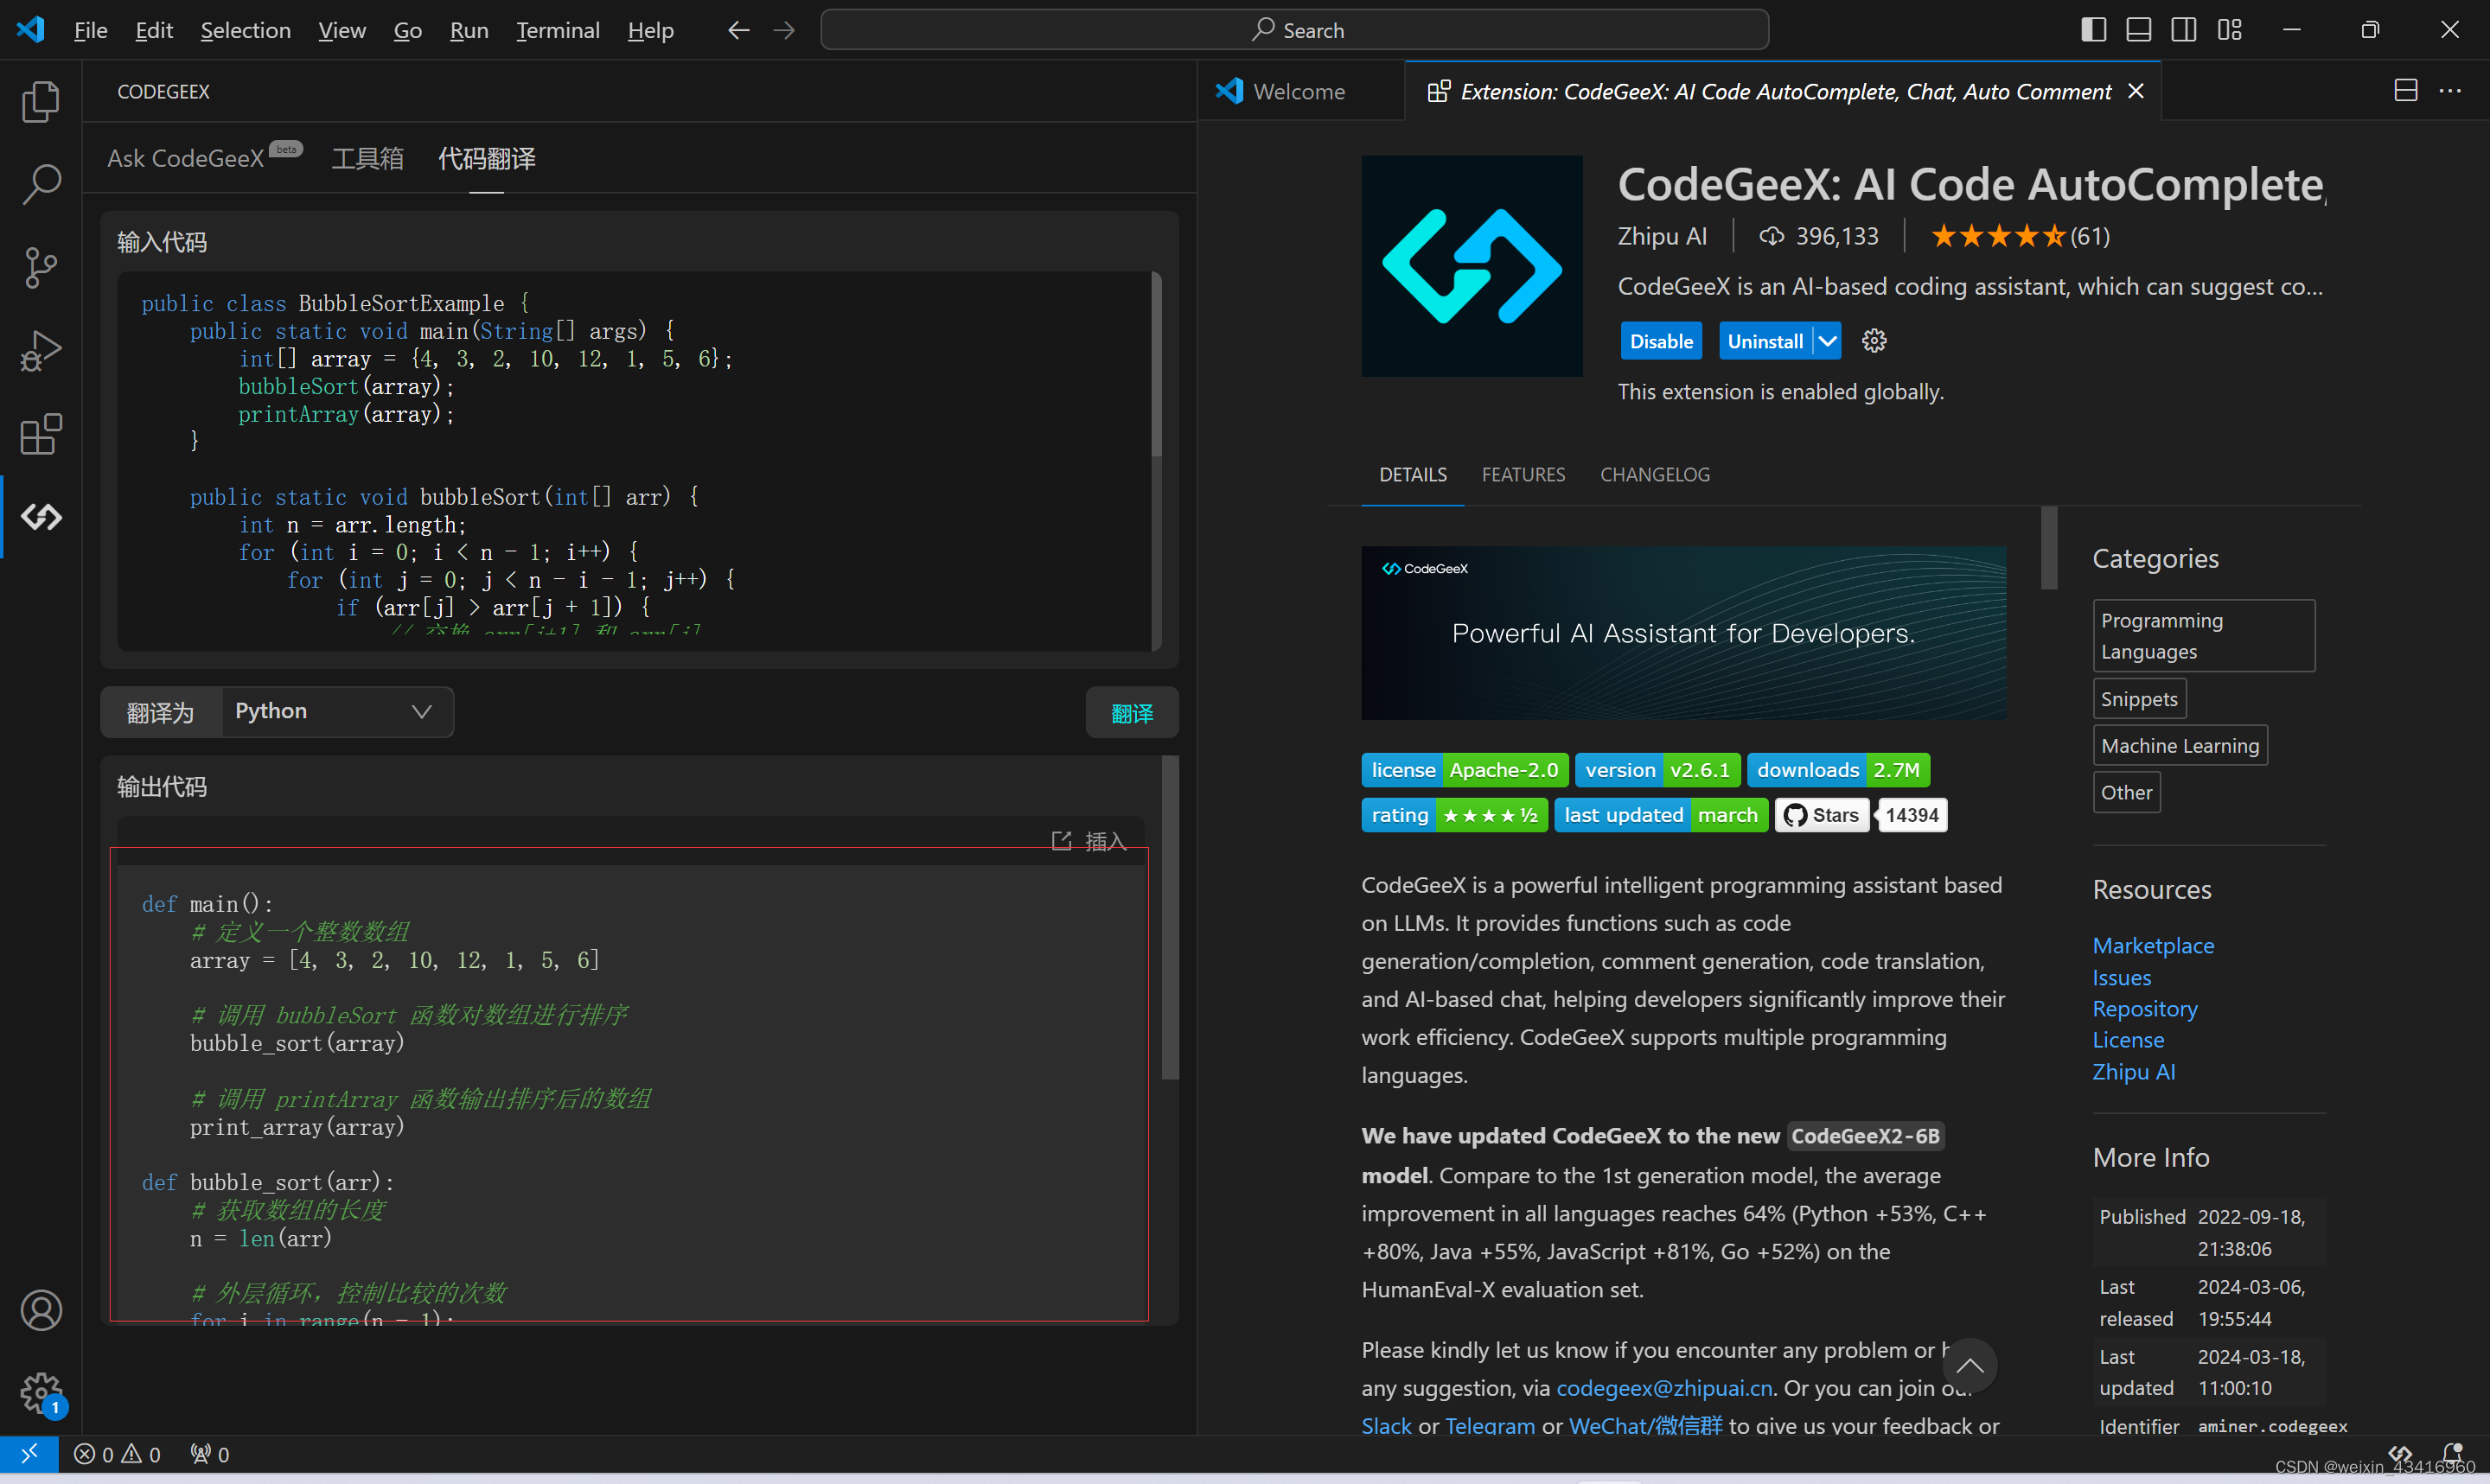Viewport: 2490px width, 1484px height.
Task: Open the Source Control view
Action: 41,268
